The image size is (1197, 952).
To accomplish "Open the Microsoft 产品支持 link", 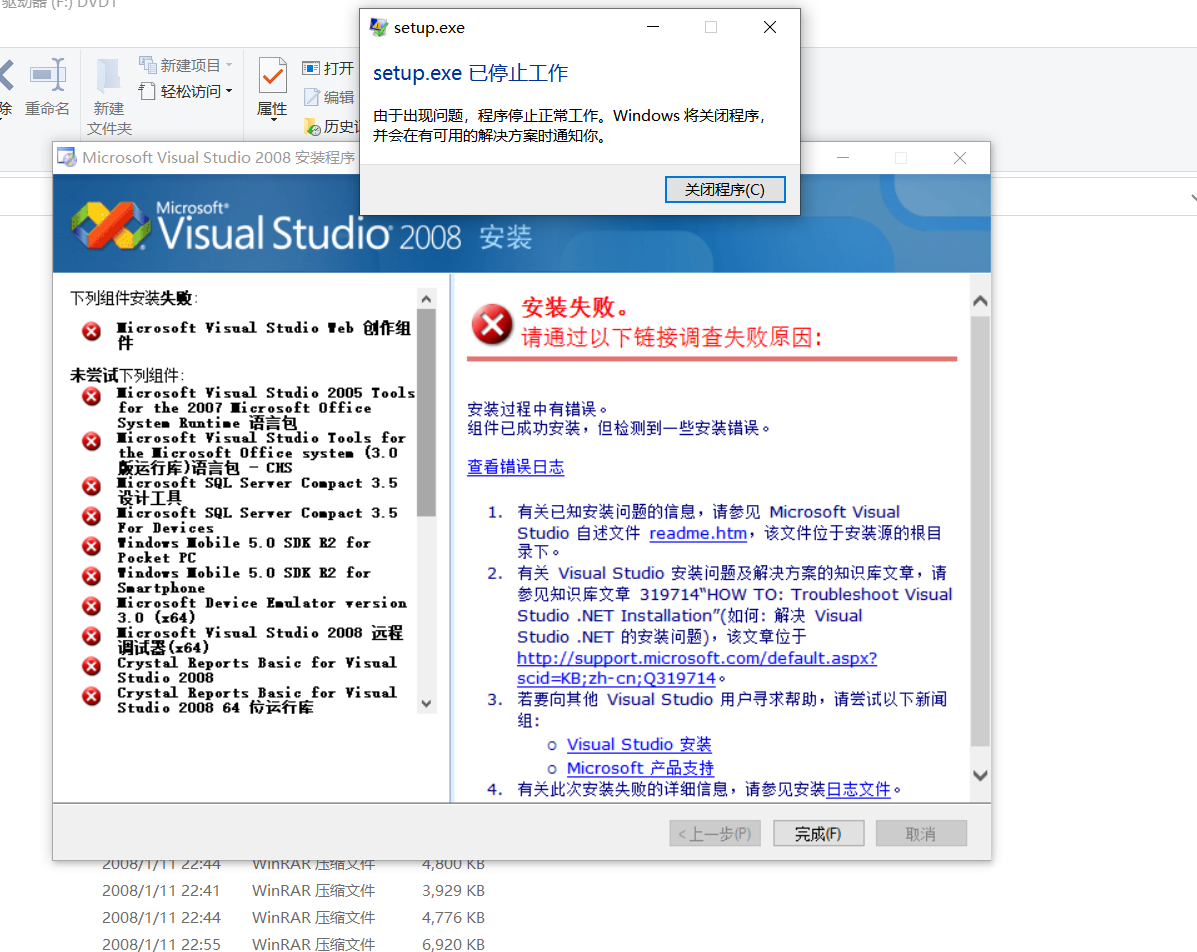I will [x=640, y=768].
